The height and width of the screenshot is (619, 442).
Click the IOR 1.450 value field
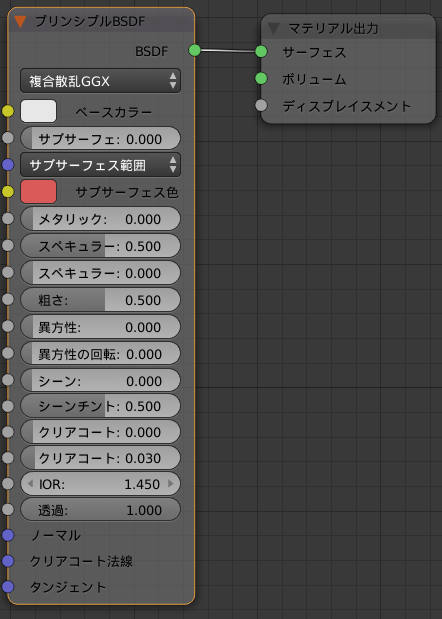click(101, 484)
